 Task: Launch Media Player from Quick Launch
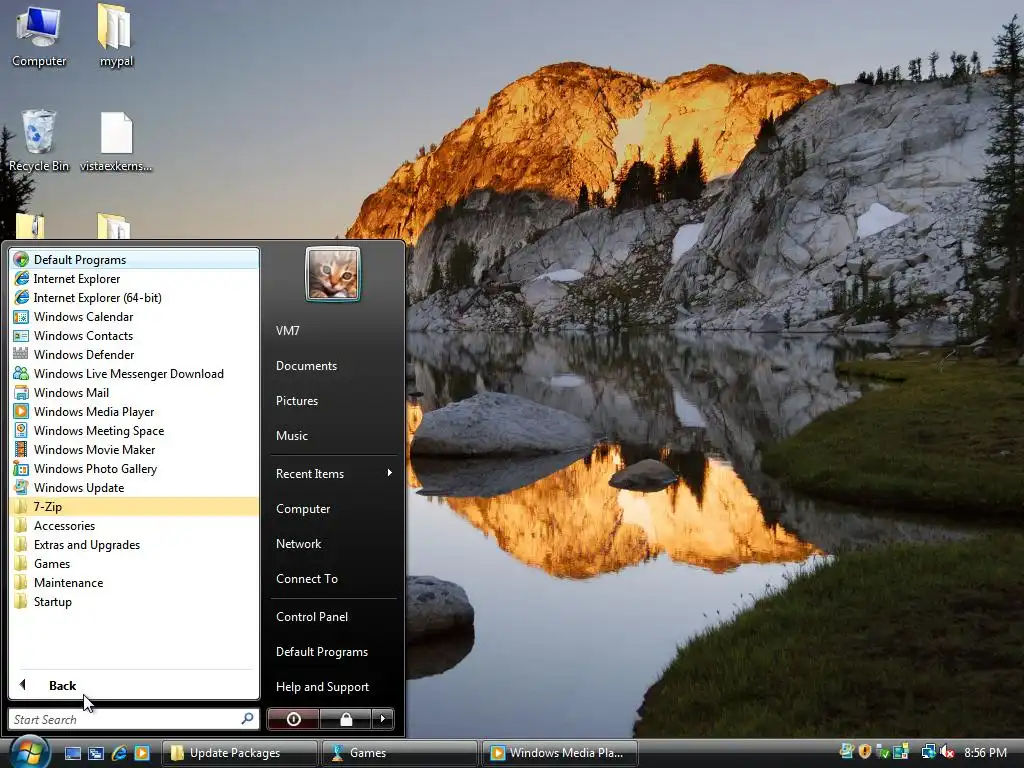click(142, 753)
